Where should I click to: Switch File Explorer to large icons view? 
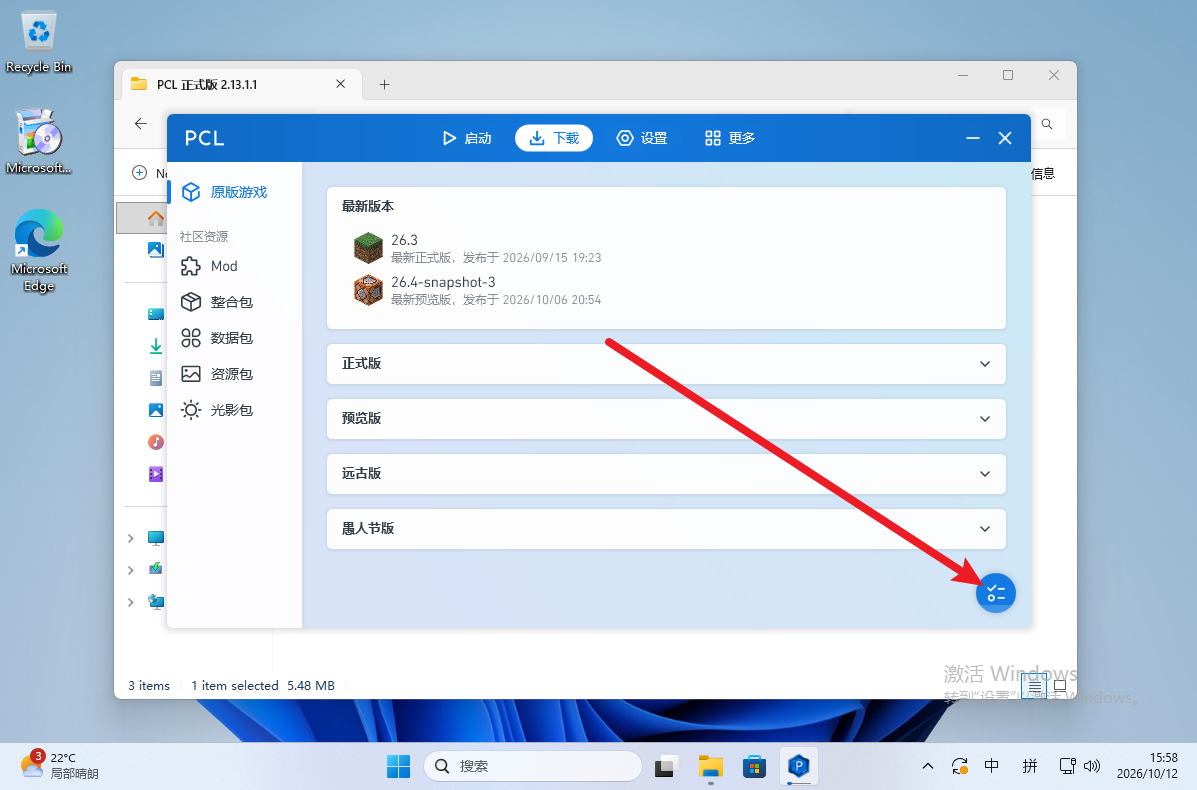(1060, 686)
